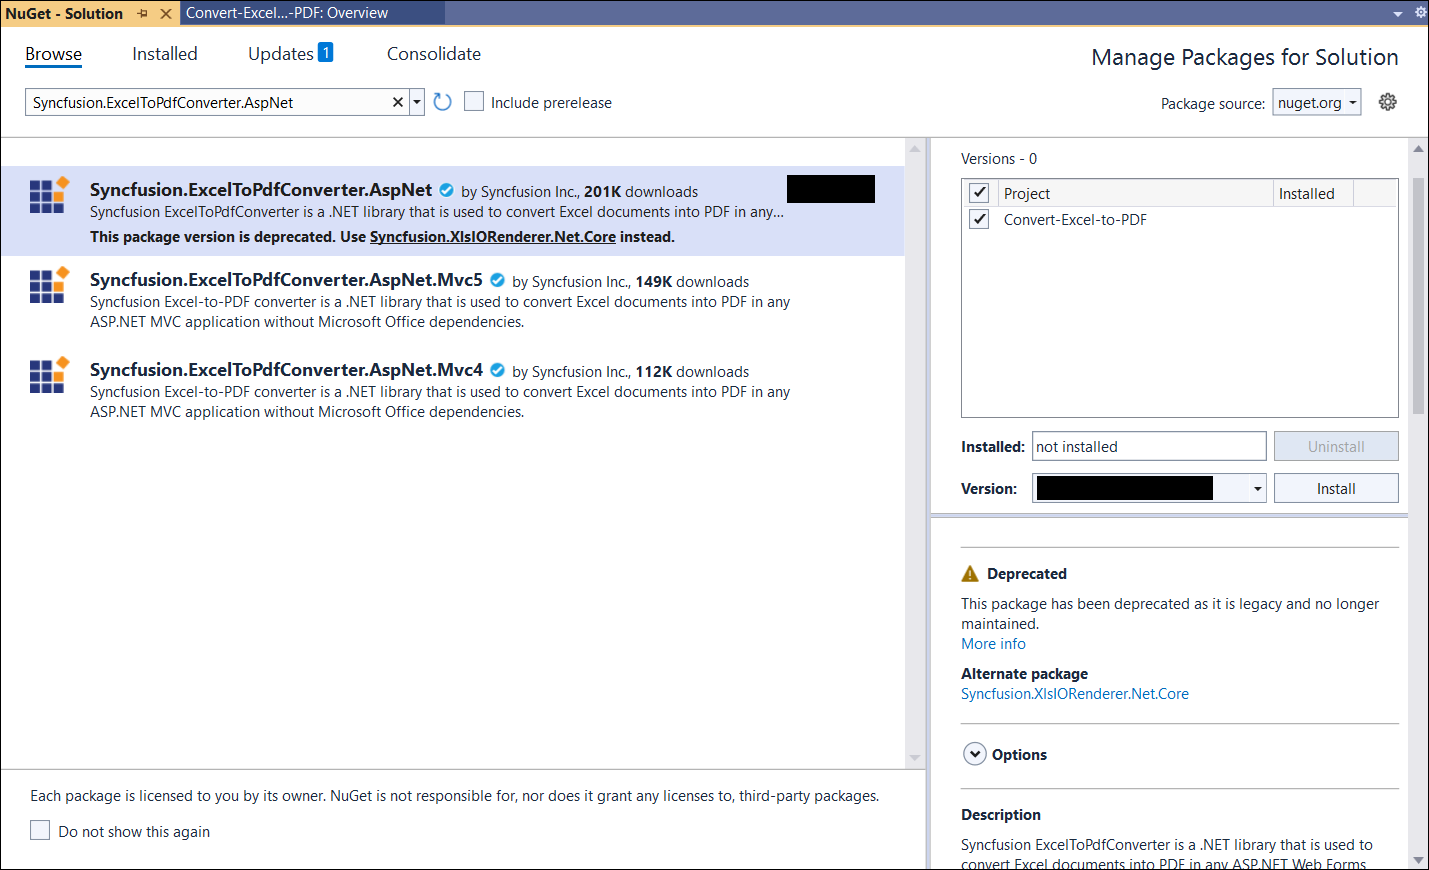This screenshot has height=870, width=1429.
Task: Switch to the Installed tab
Action: [x=165, y=54]
